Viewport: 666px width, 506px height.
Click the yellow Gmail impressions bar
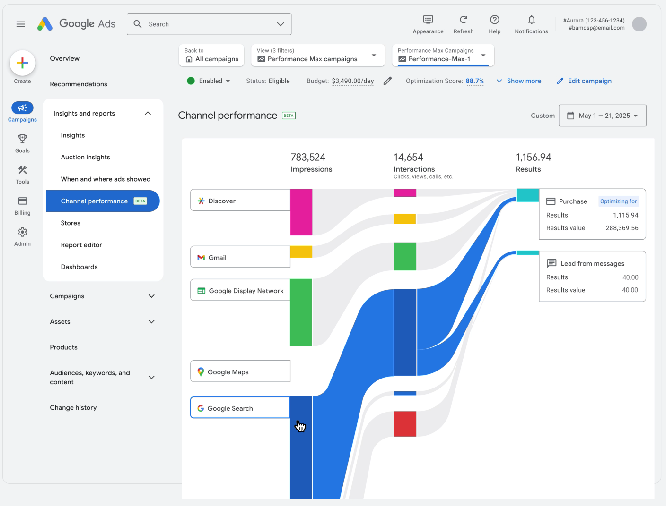point(301,252)
